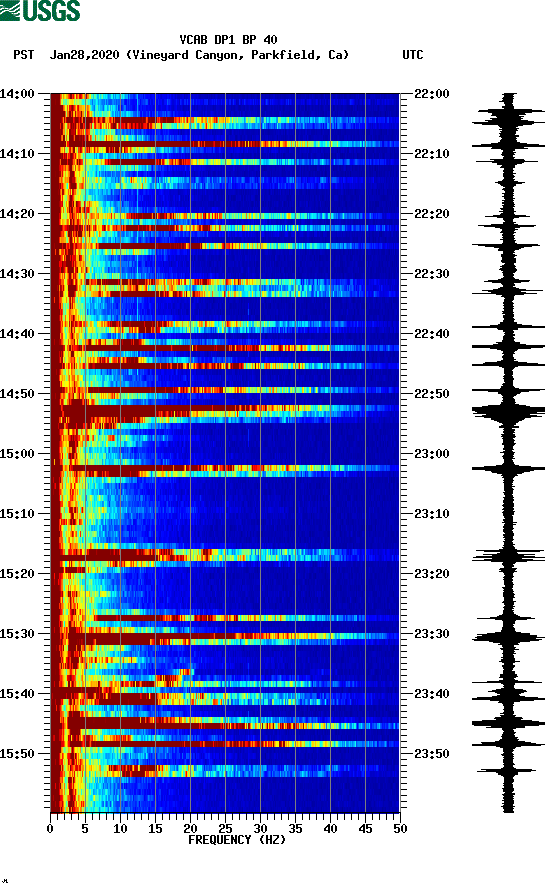Click the 50 Hz frequency tick label
Image resolution: width=552 pixels, height=892 pixels.
[400, 829]
